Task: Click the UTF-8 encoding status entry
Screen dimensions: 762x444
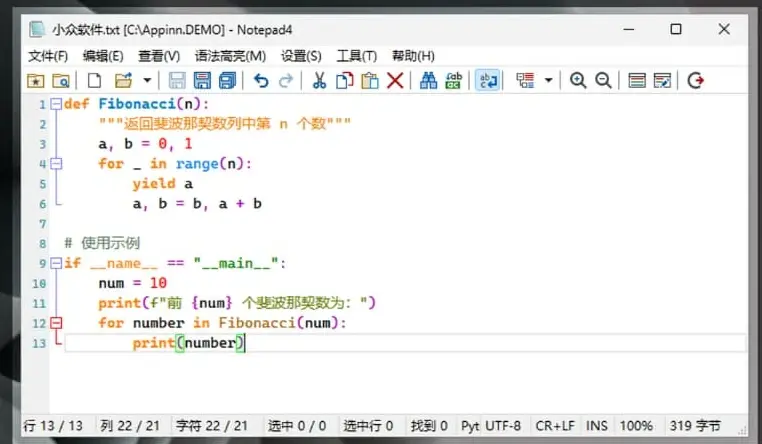Action: coord(503,426)
